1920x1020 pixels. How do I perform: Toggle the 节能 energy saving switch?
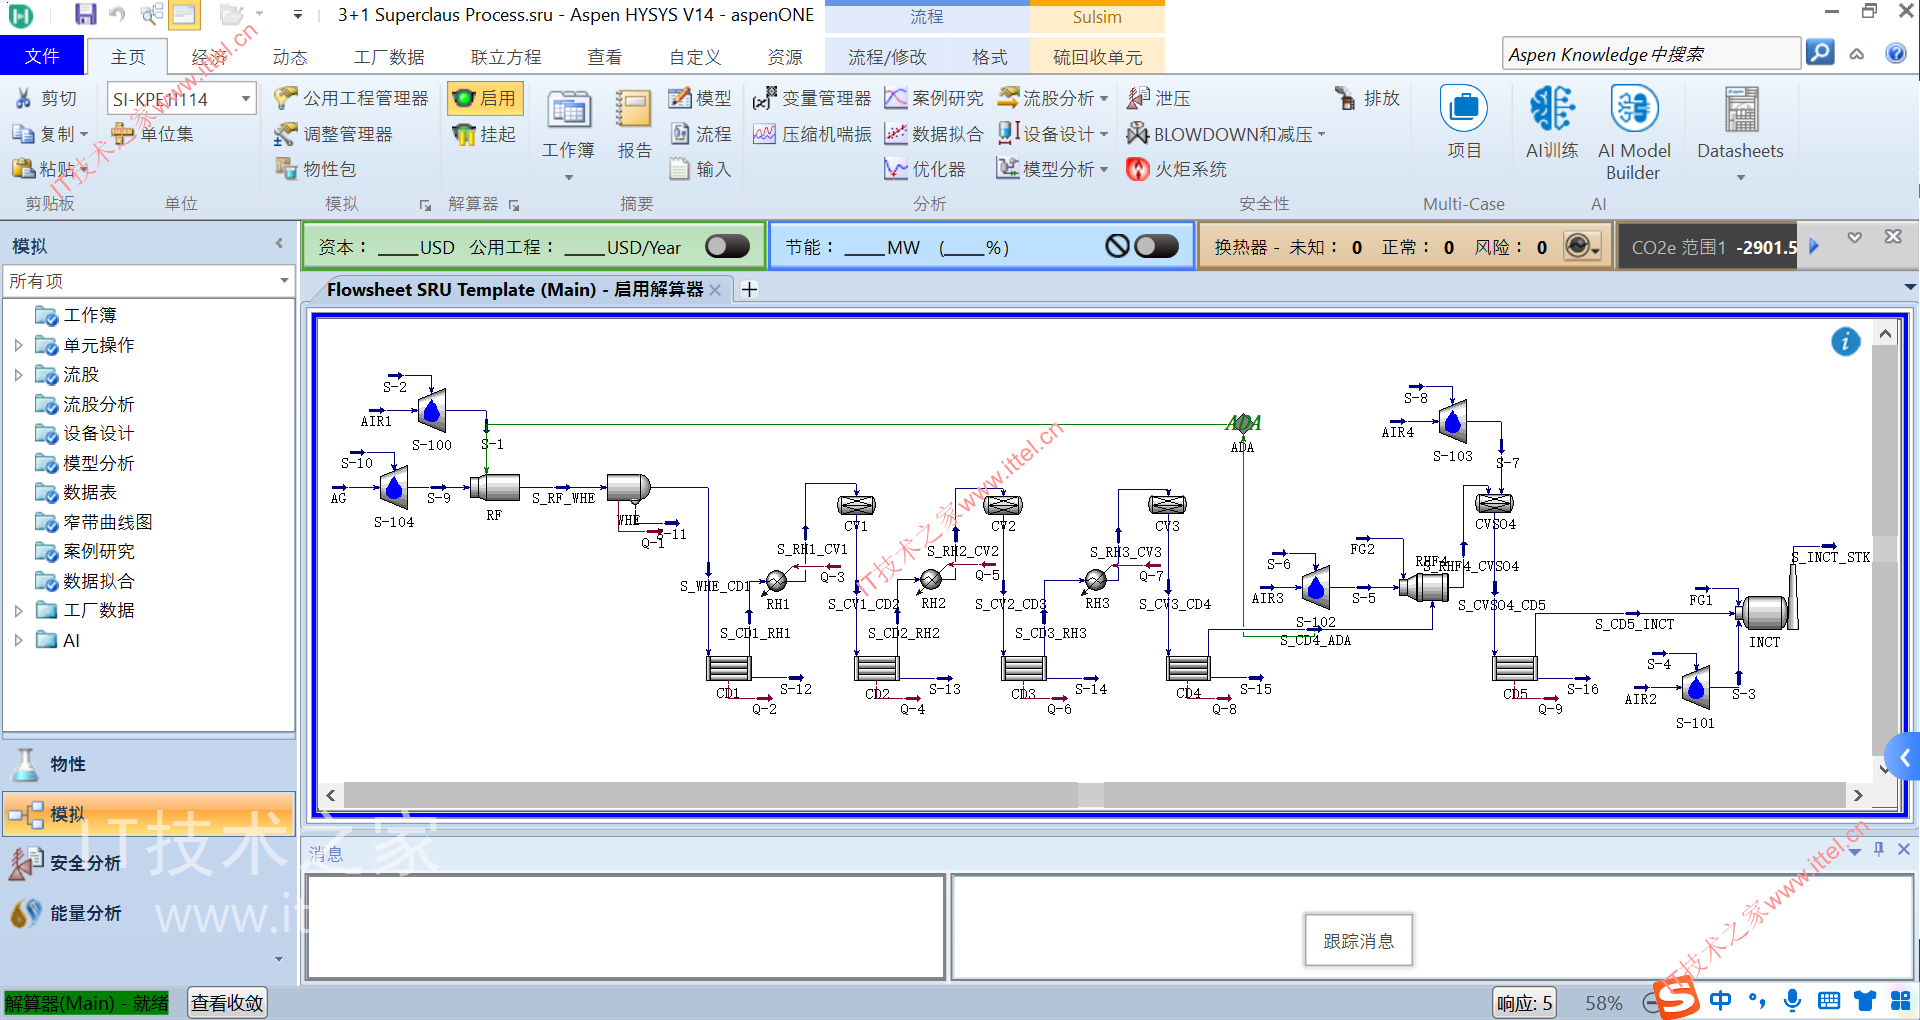[x=1156, y=246]
